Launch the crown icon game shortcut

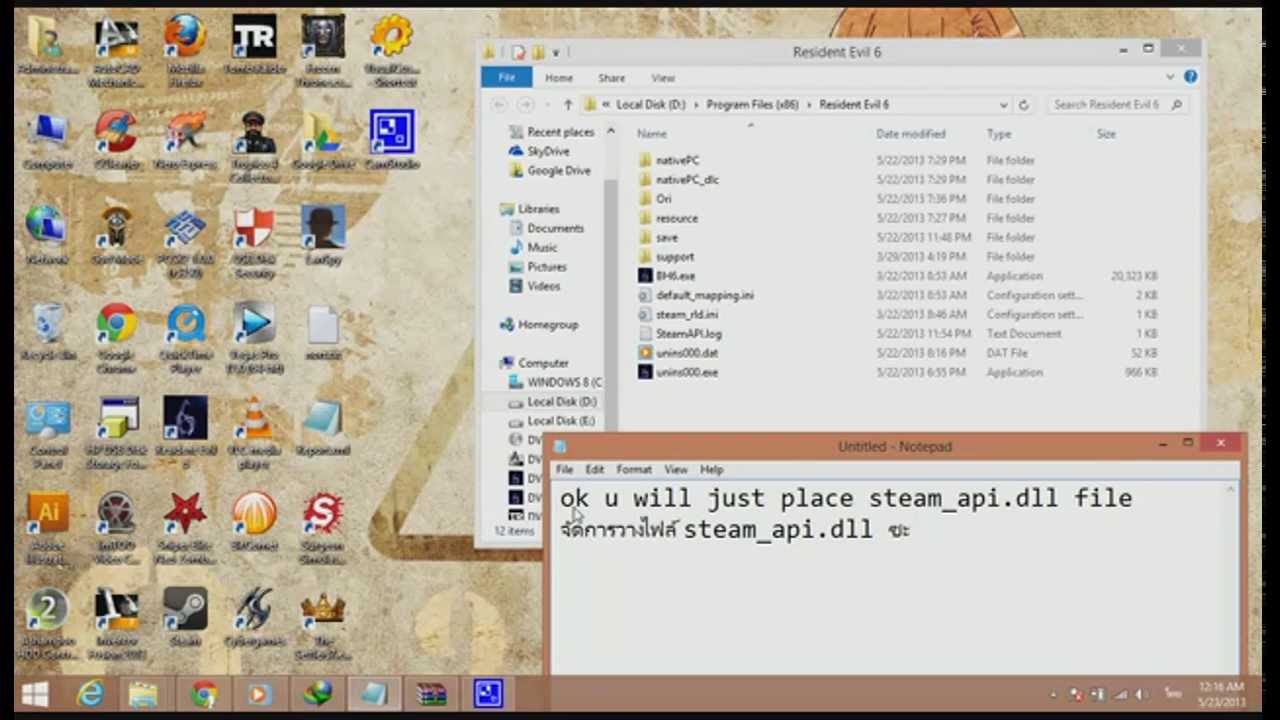click(x=323, y=624)
